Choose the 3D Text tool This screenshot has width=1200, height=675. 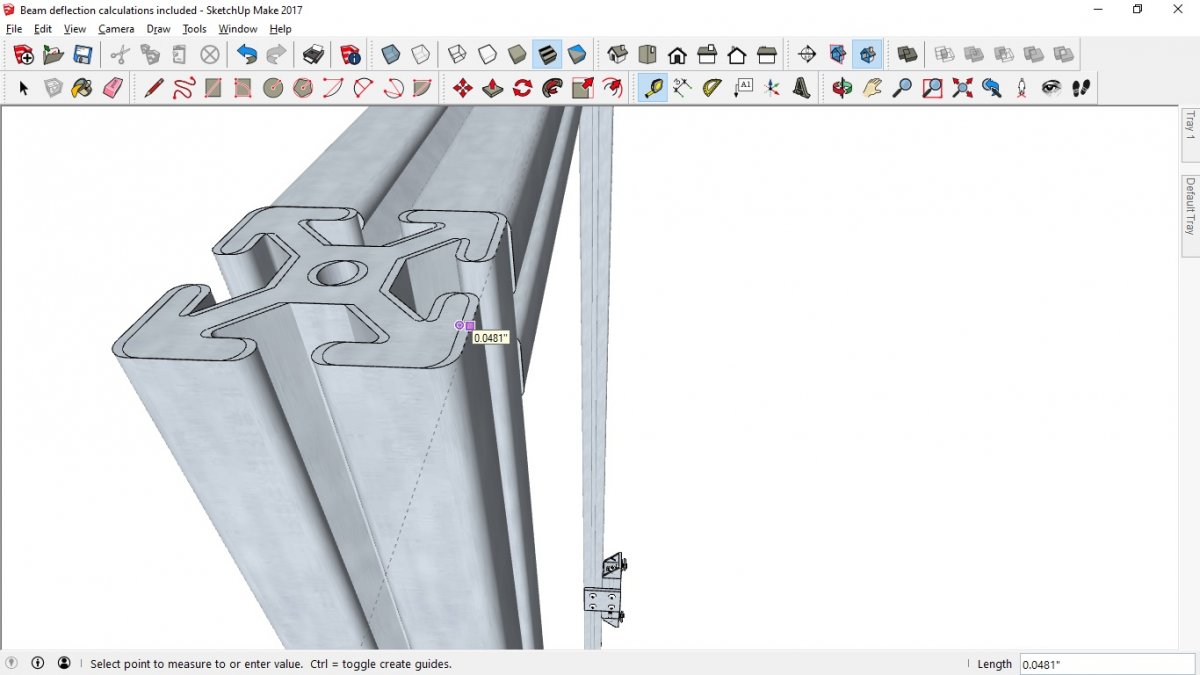802,88
